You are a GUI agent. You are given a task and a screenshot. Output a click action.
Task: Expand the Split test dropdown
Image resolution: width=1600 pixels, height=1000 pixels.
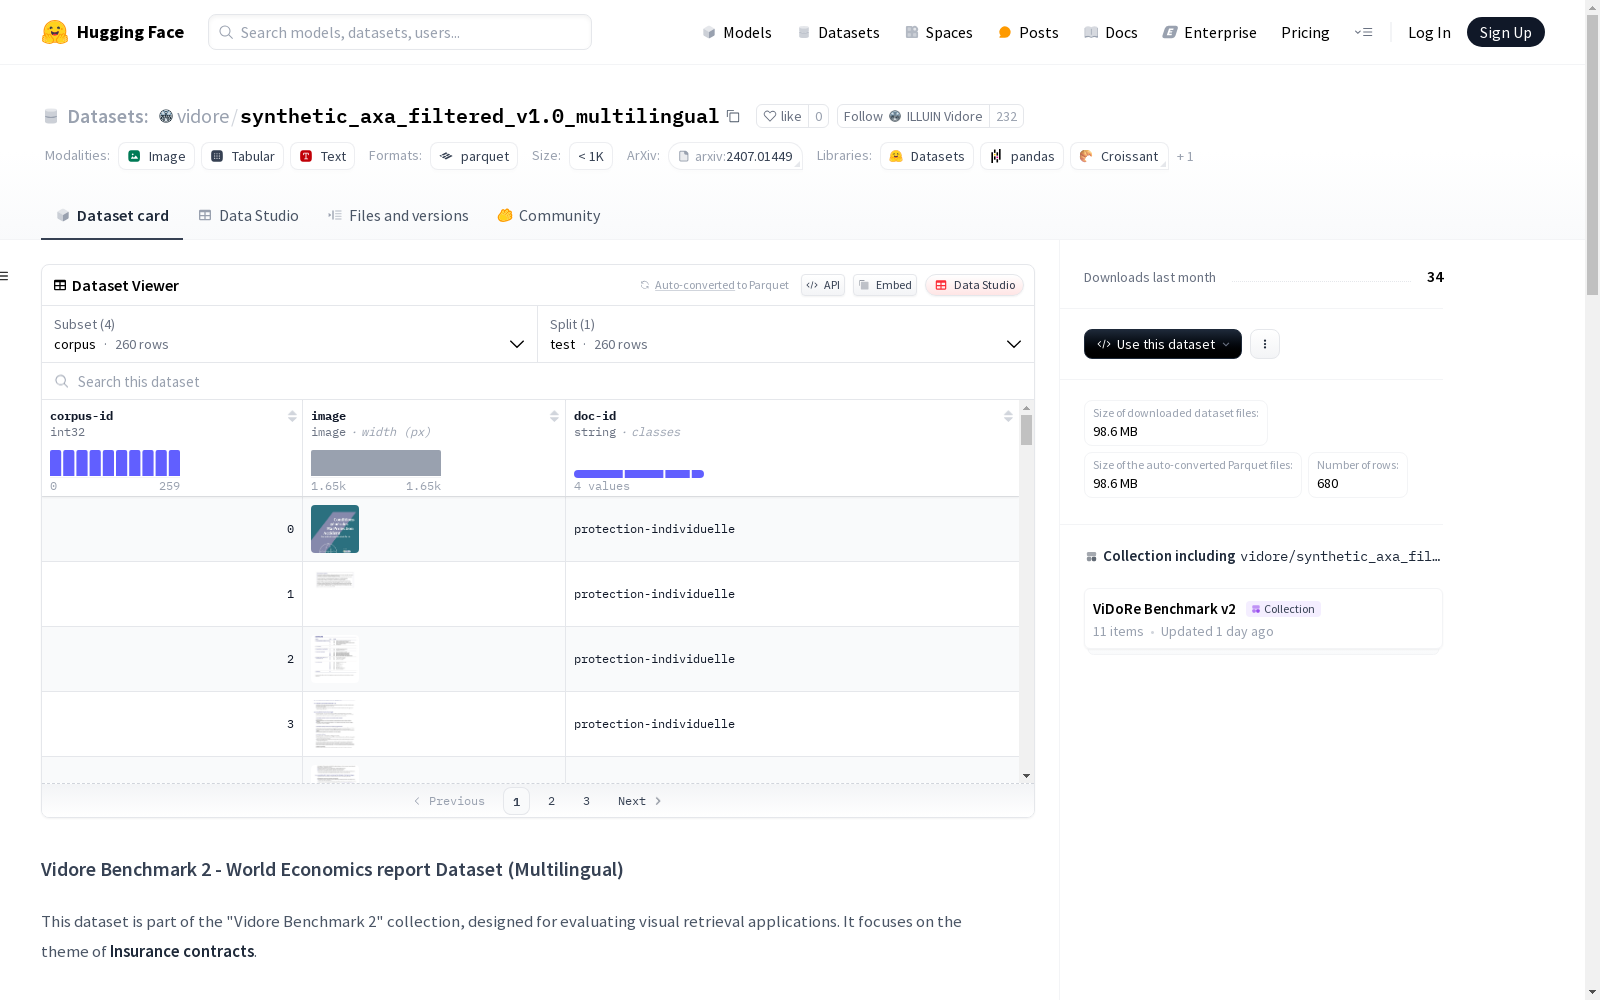pos(786,334)
